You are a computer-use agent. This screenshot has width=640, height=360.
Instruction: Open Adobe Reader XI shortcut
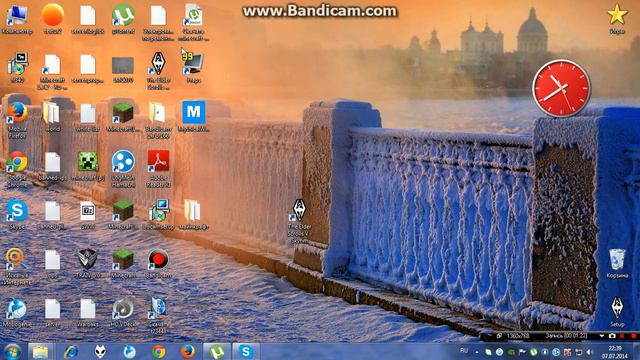(158, 167)
